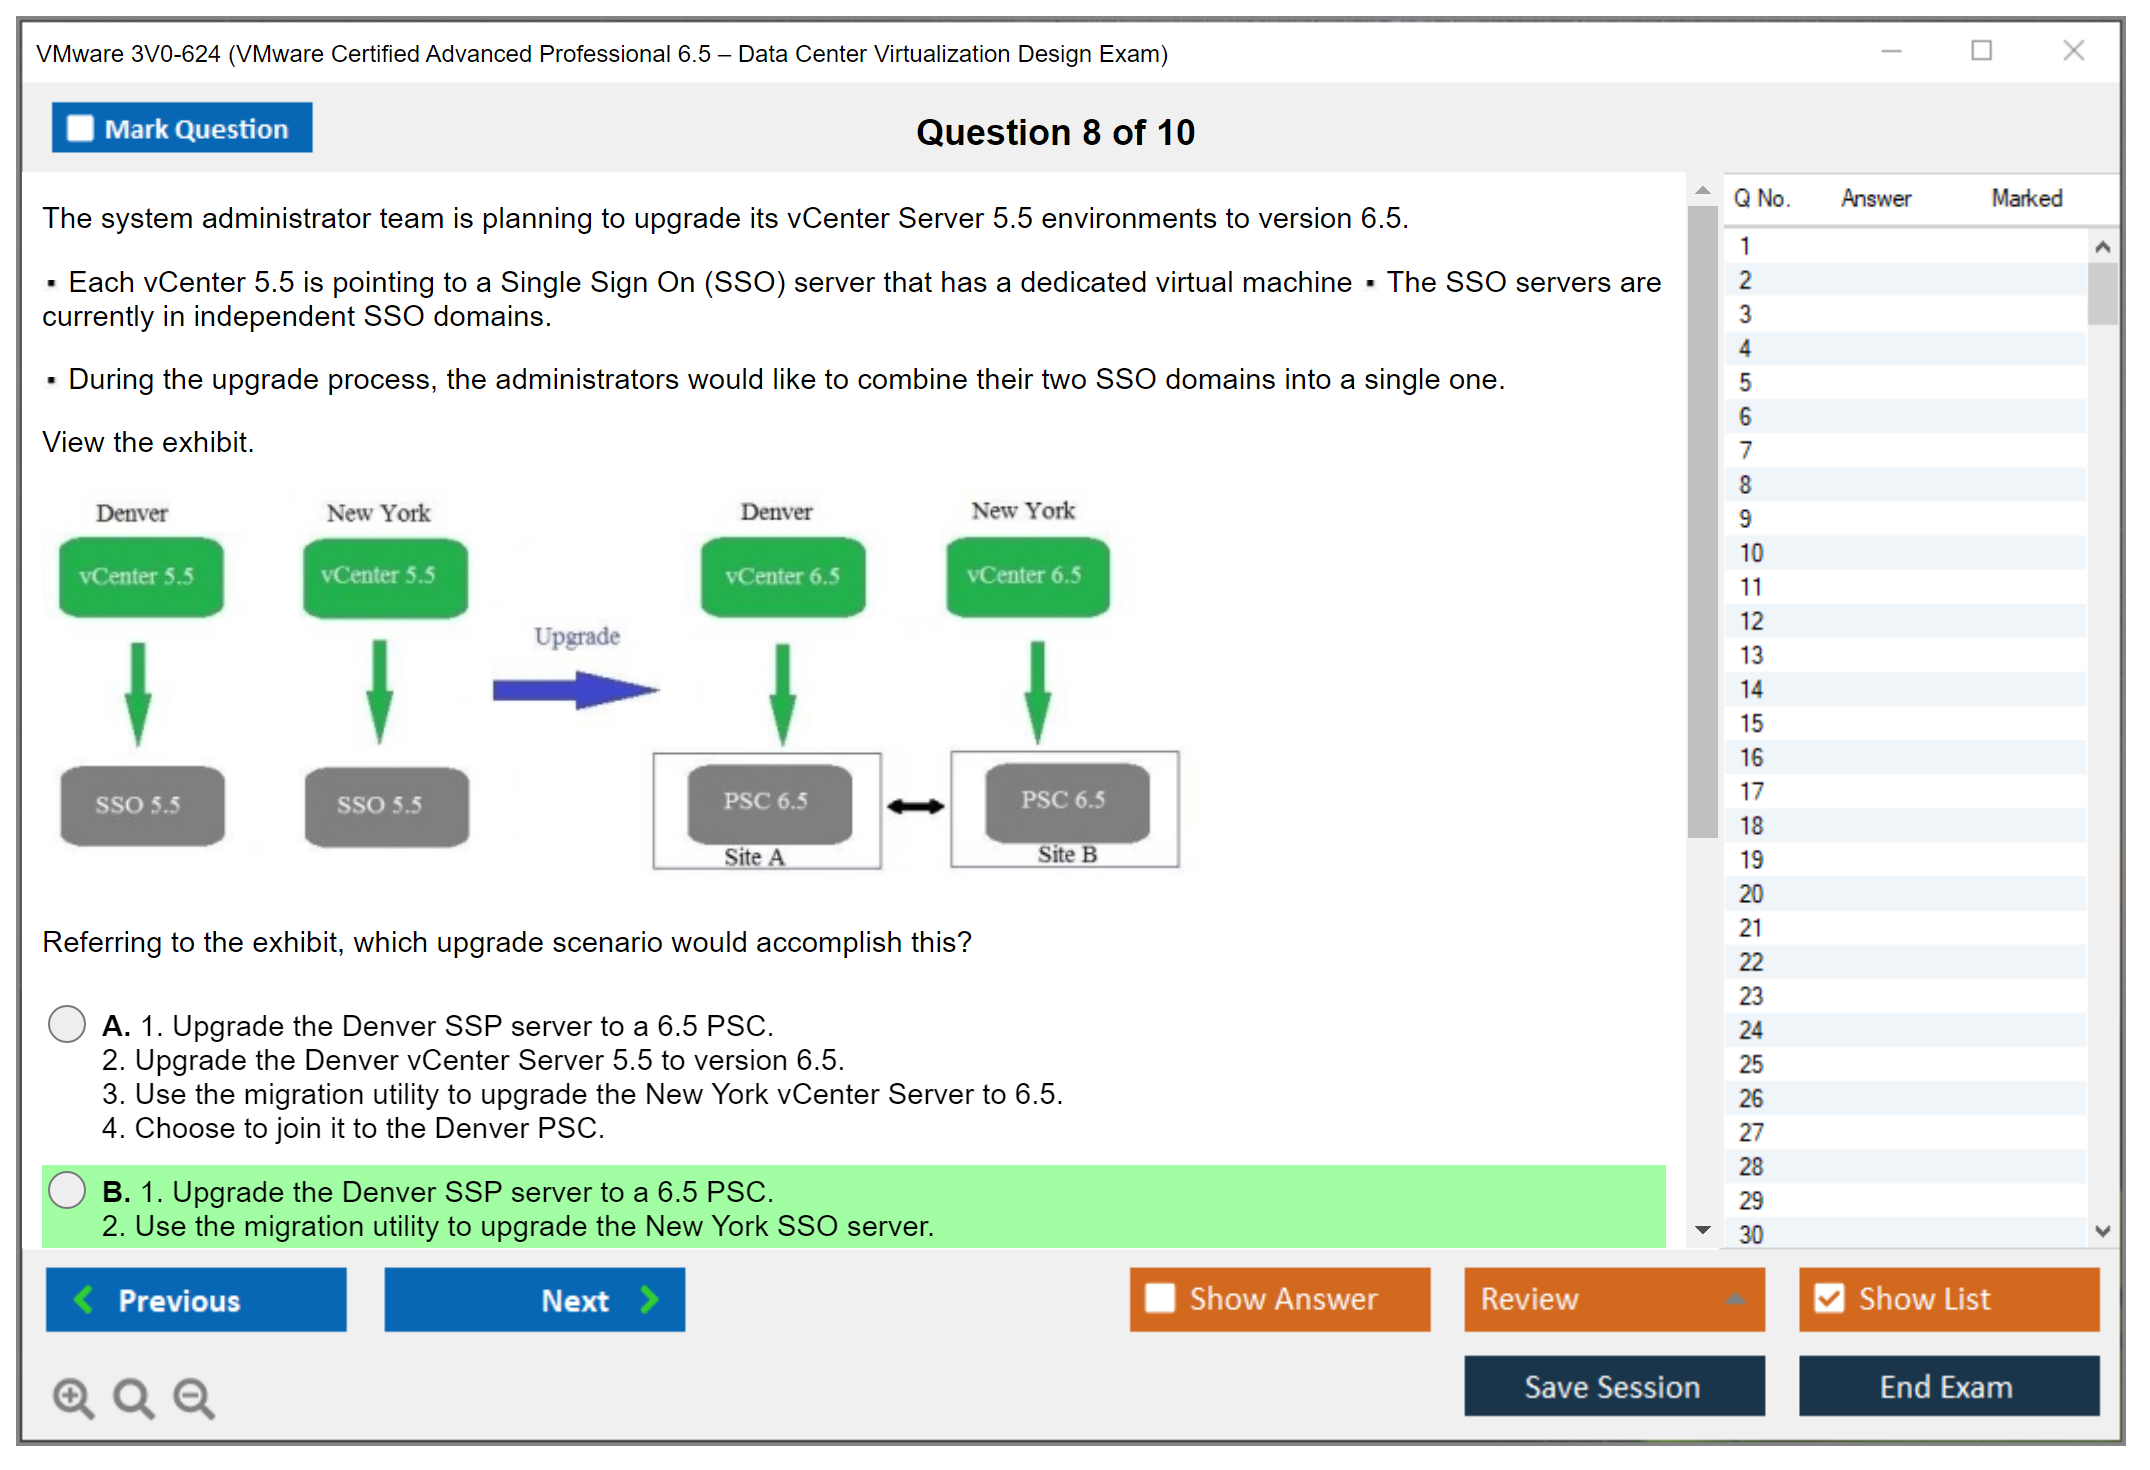Click the left chevron on the Previous button
Screen dimensions: 2150x1470
pos(85,1299)
